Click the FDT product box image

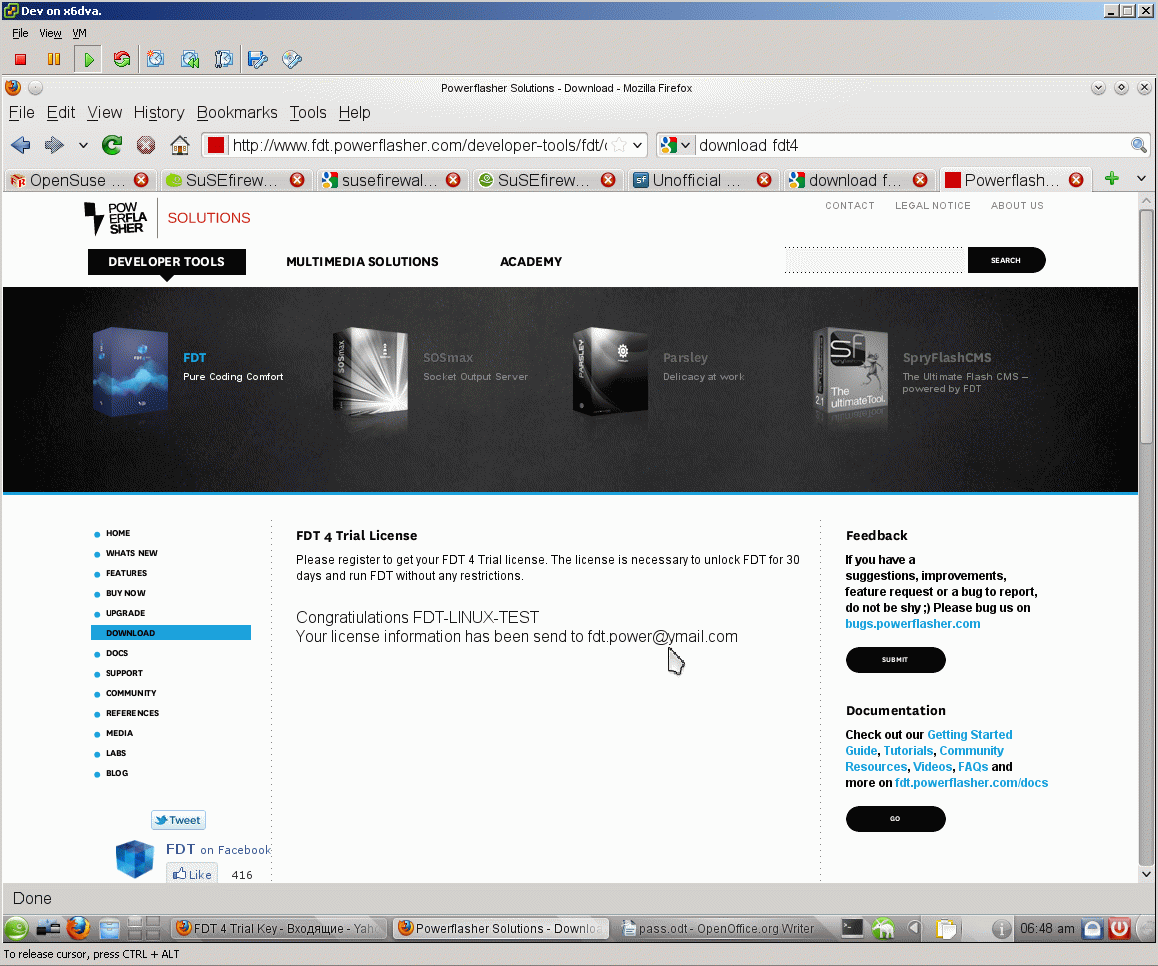pyautogui.click(x=130, y=371)
